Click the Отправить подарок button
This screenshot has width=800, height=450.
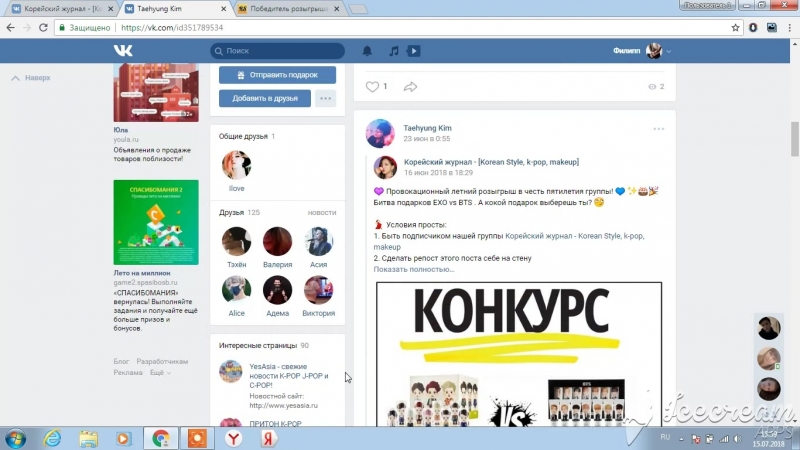[278, 74]
